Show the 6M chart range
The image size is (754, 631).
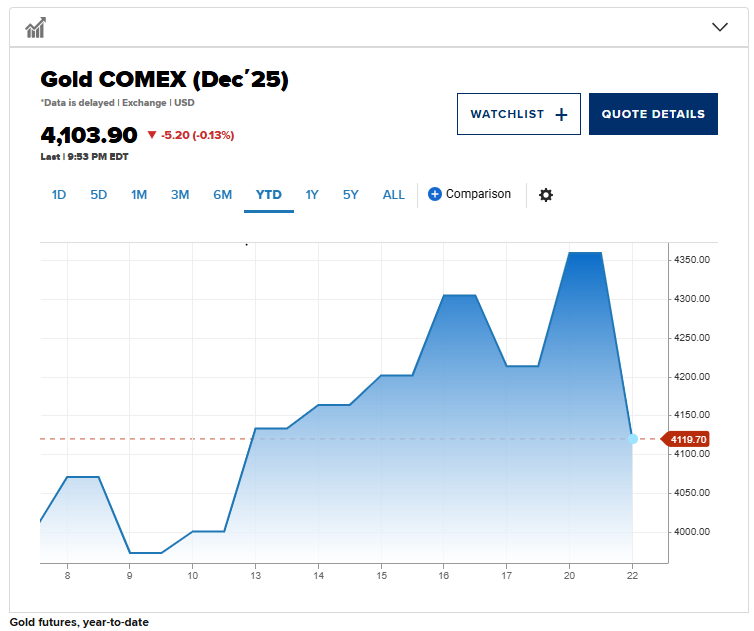pyautogui.click(x=222, y=195)
